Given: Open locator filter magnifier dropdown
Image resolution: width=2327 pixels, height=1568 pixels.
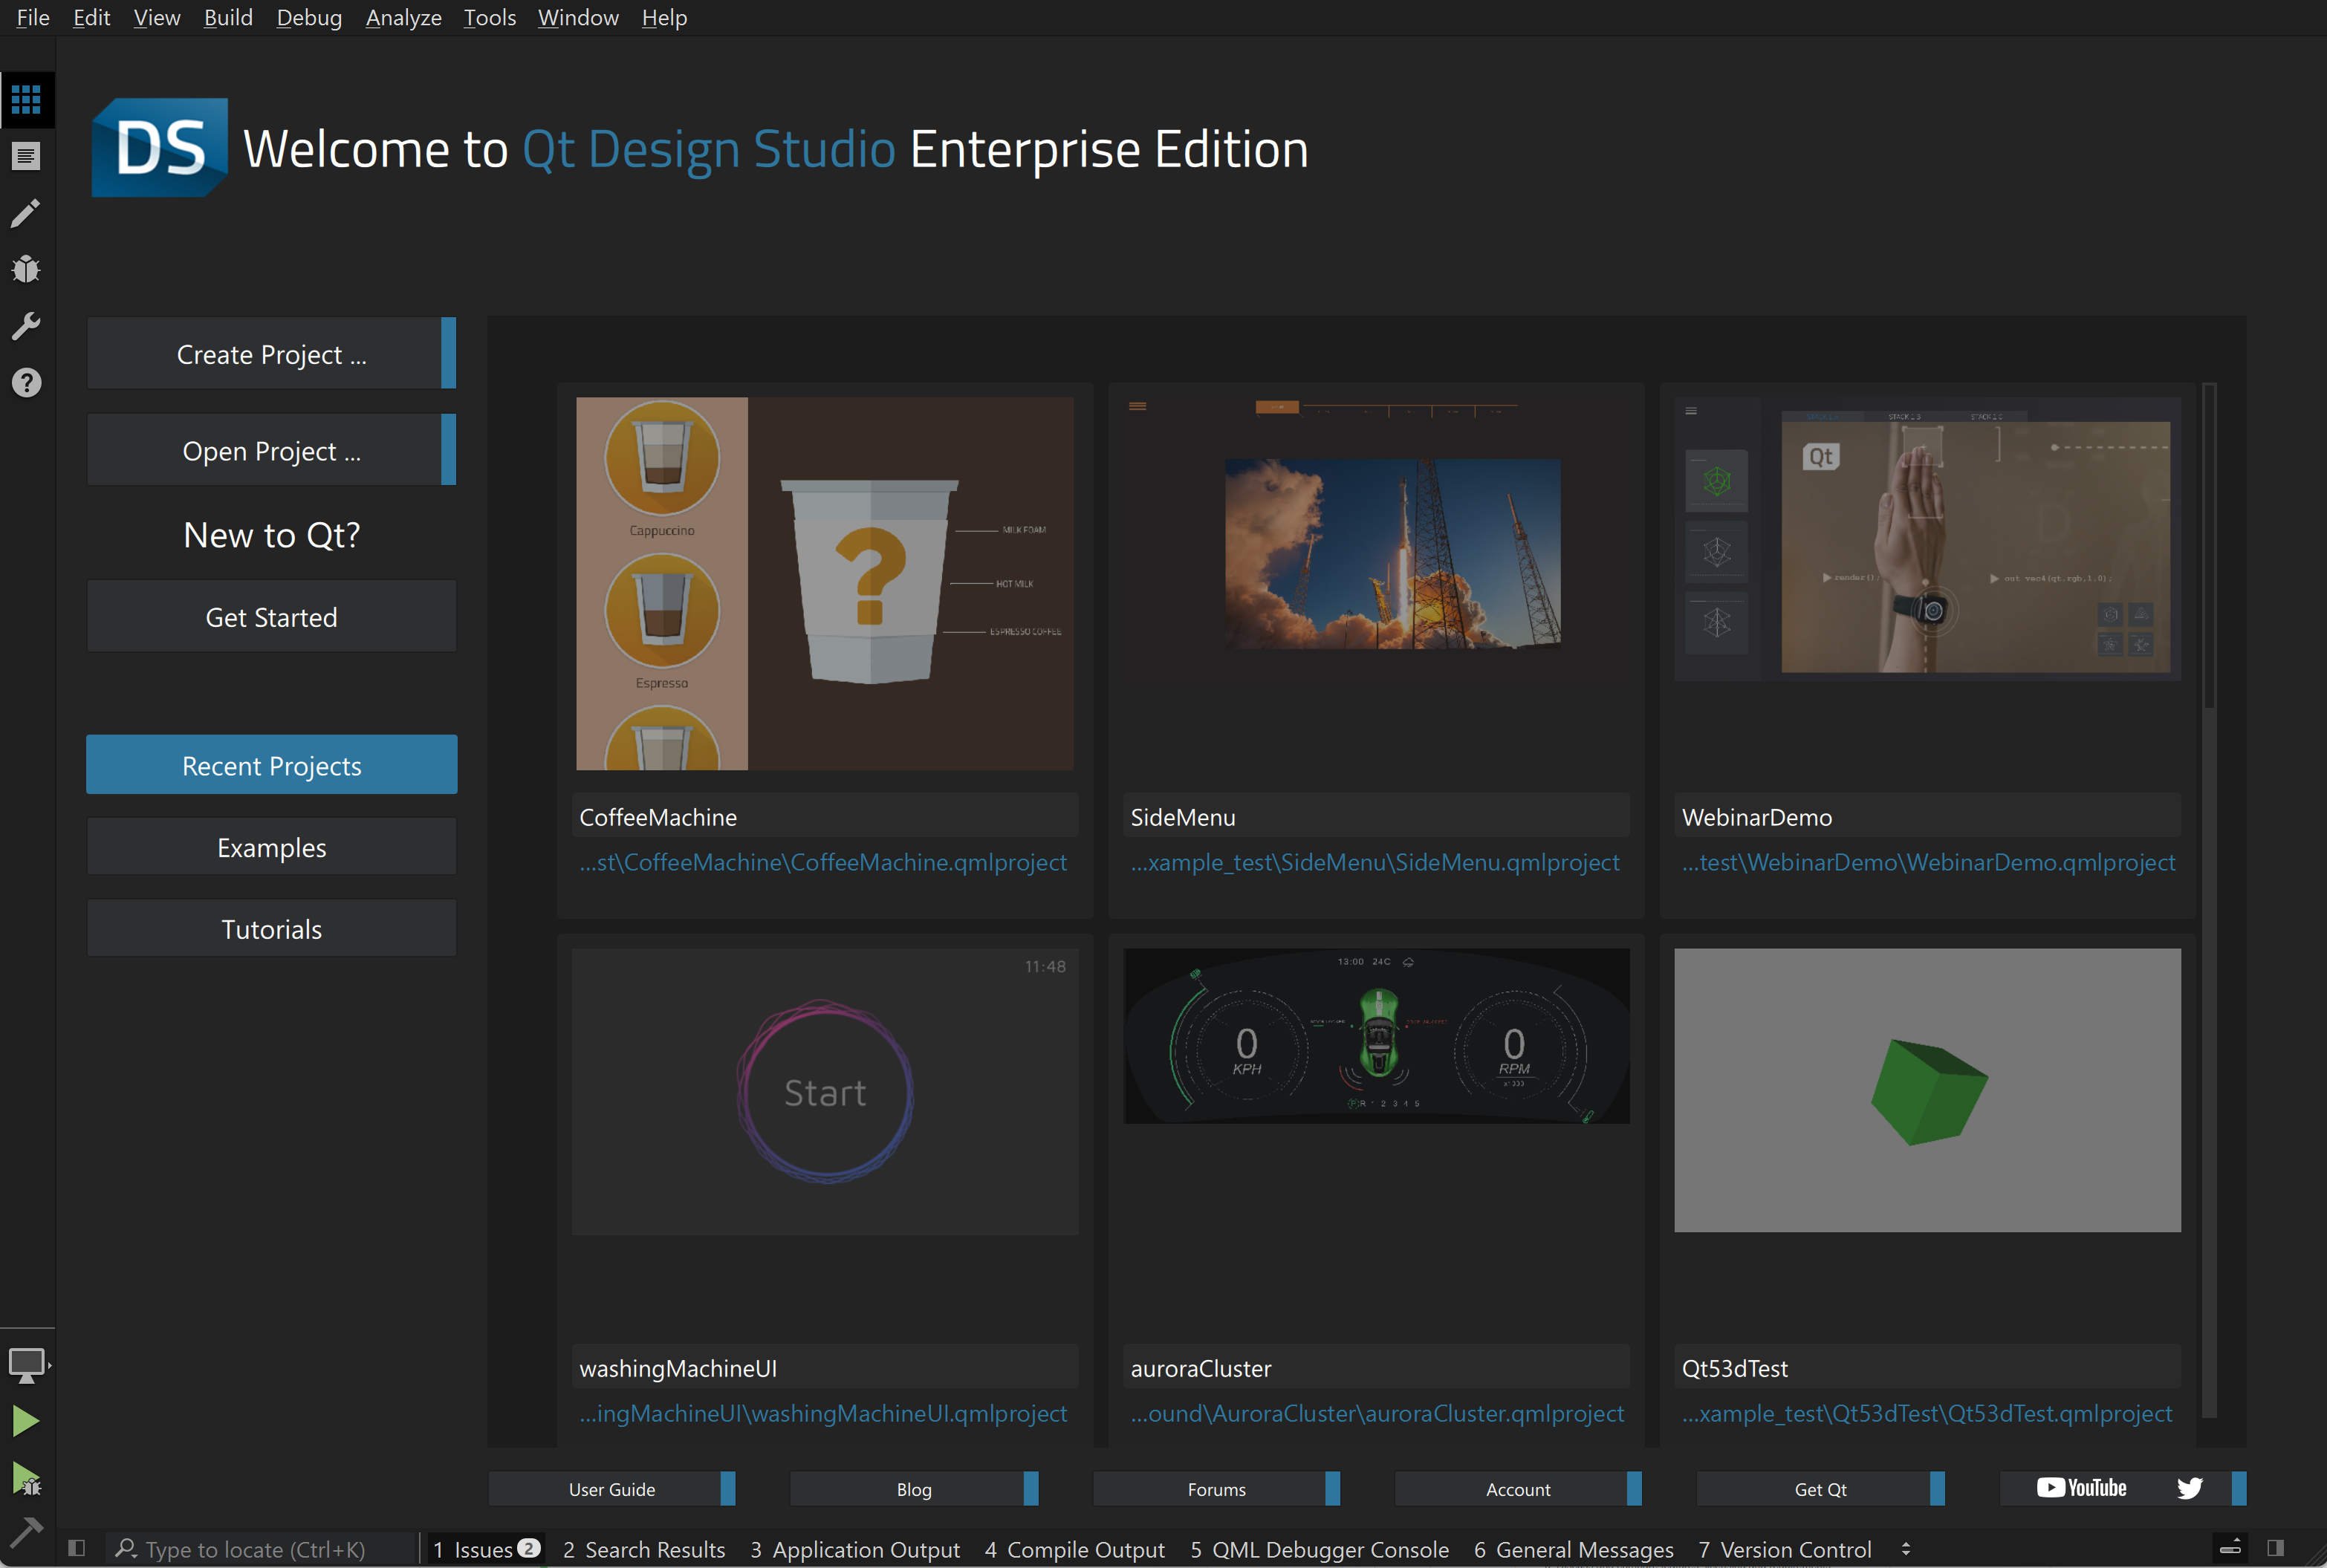Looking at the screenshot, I should point(126,1549).
